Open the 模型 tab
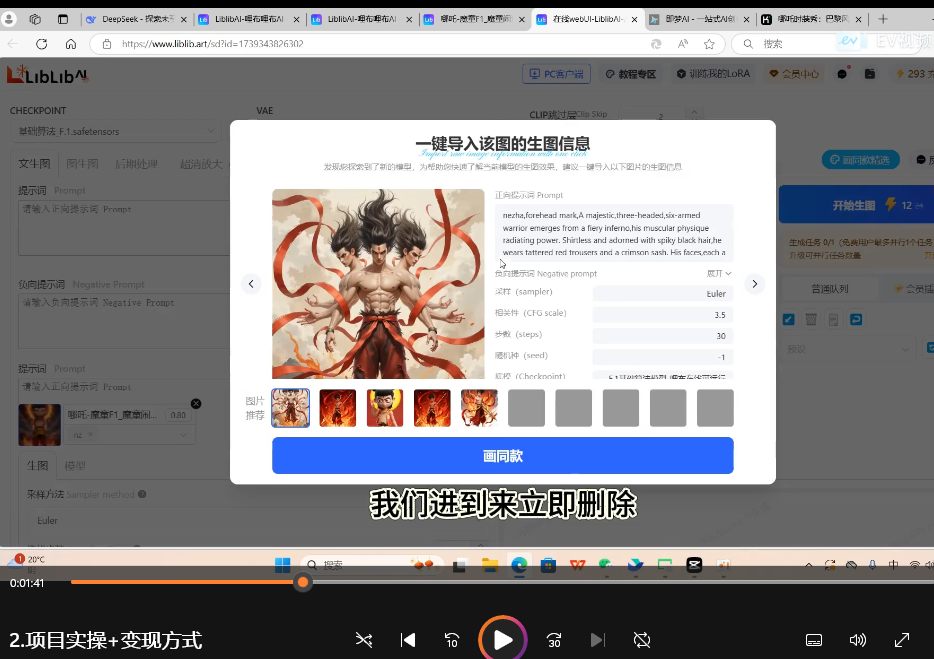 tap(74, 465)
